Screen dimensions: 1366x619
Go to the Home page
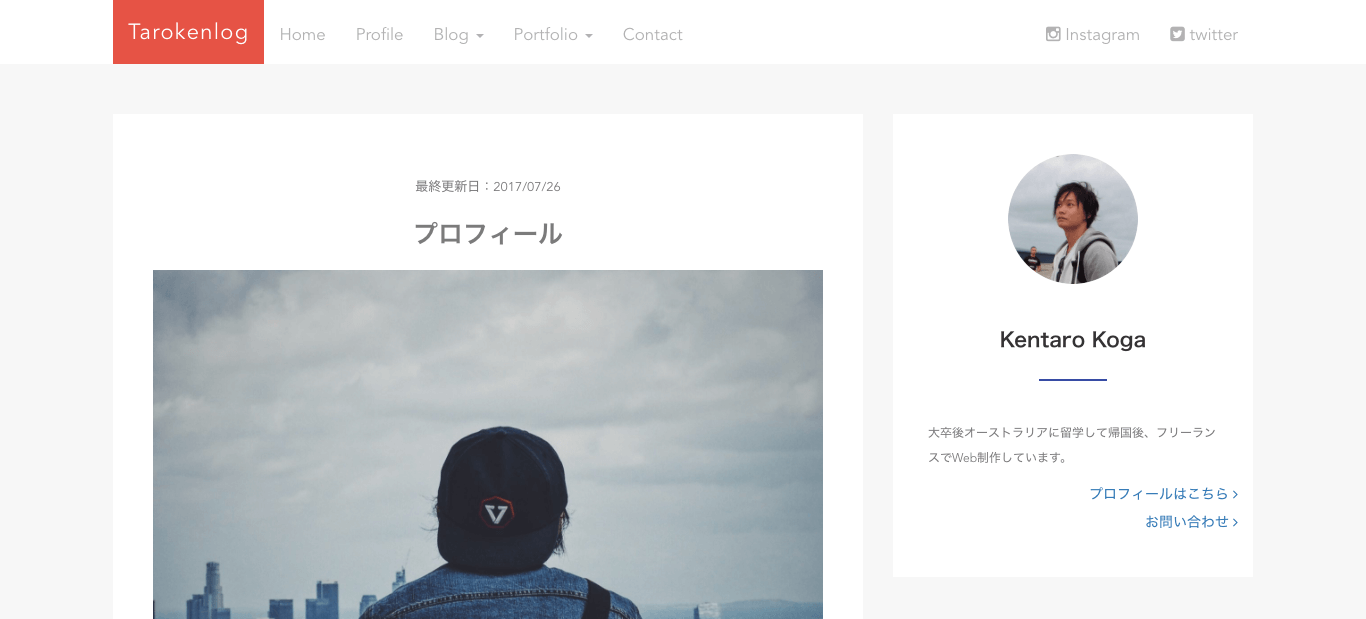pyautogui.click(x=303, y=34)
